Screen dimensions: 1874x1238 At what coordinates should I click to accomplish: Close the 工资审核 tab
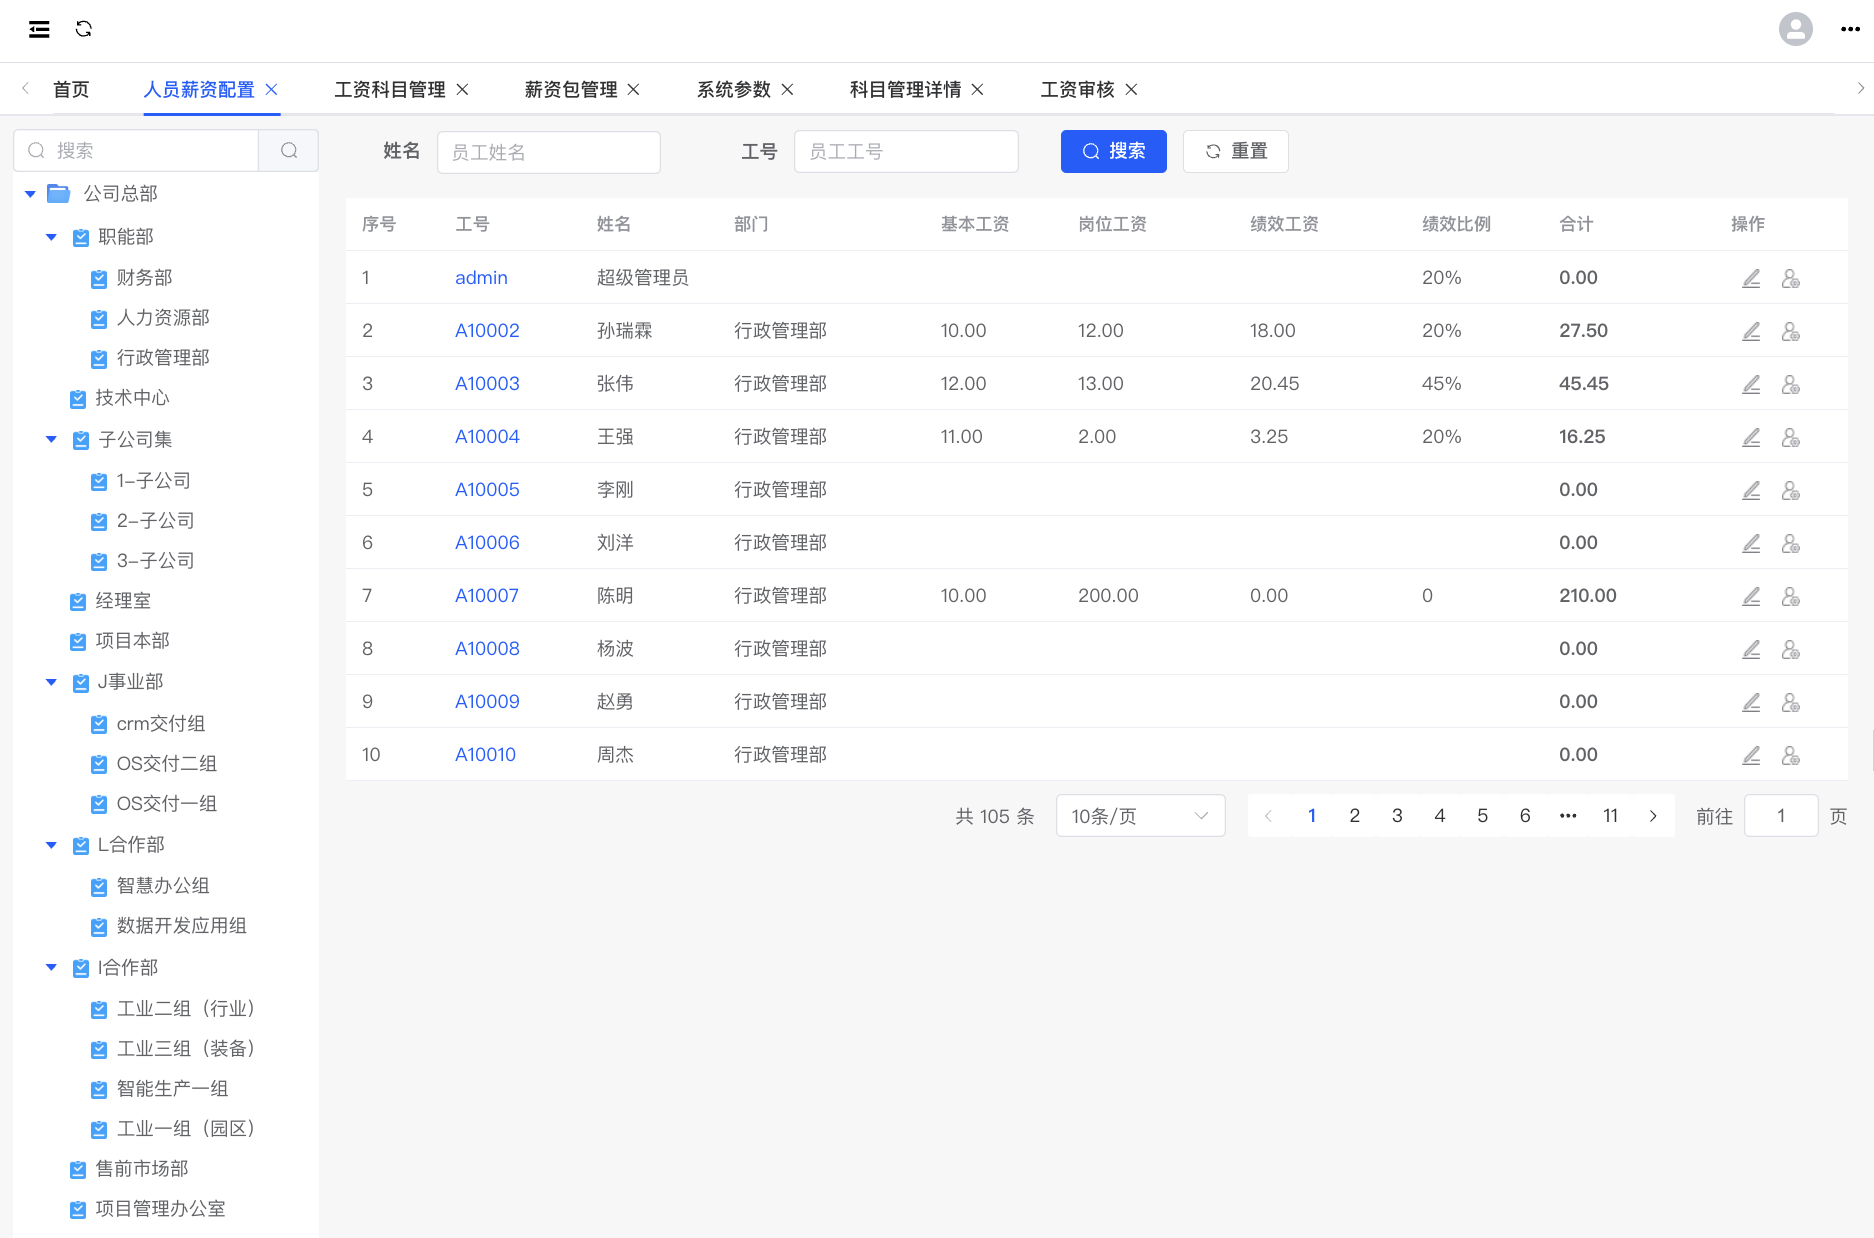tap(1131, 89)
